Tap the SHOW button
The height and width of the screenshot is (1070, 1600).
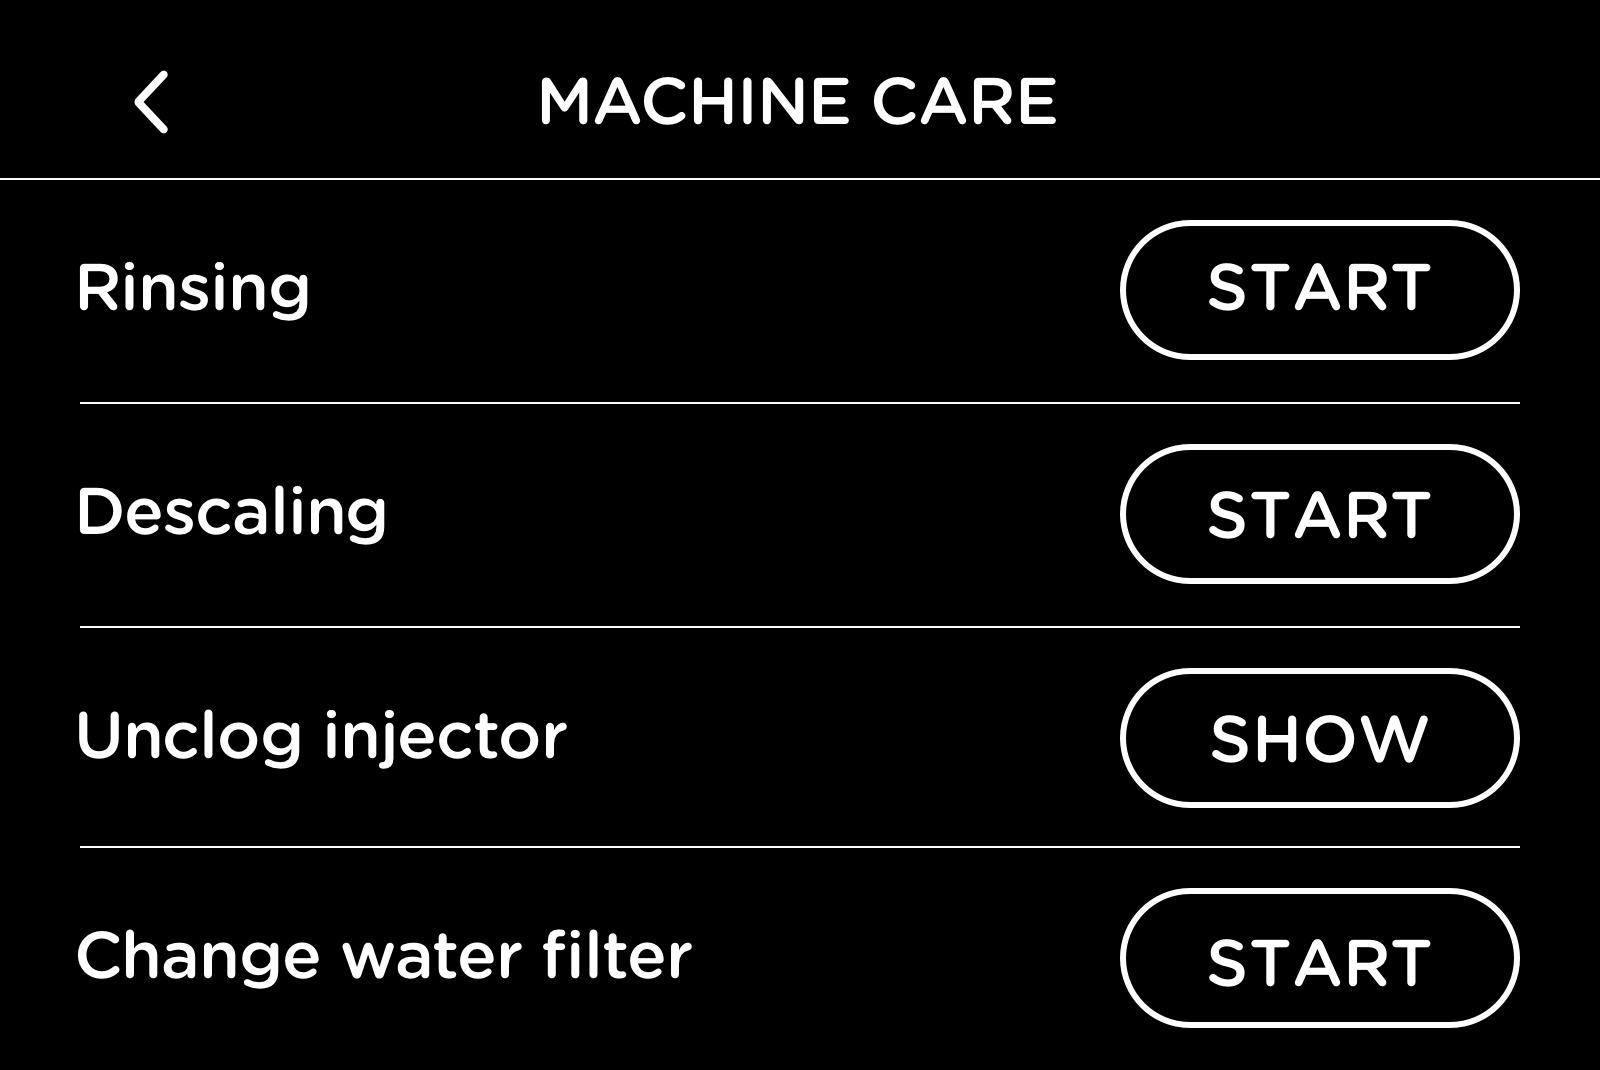(1319, 738)
